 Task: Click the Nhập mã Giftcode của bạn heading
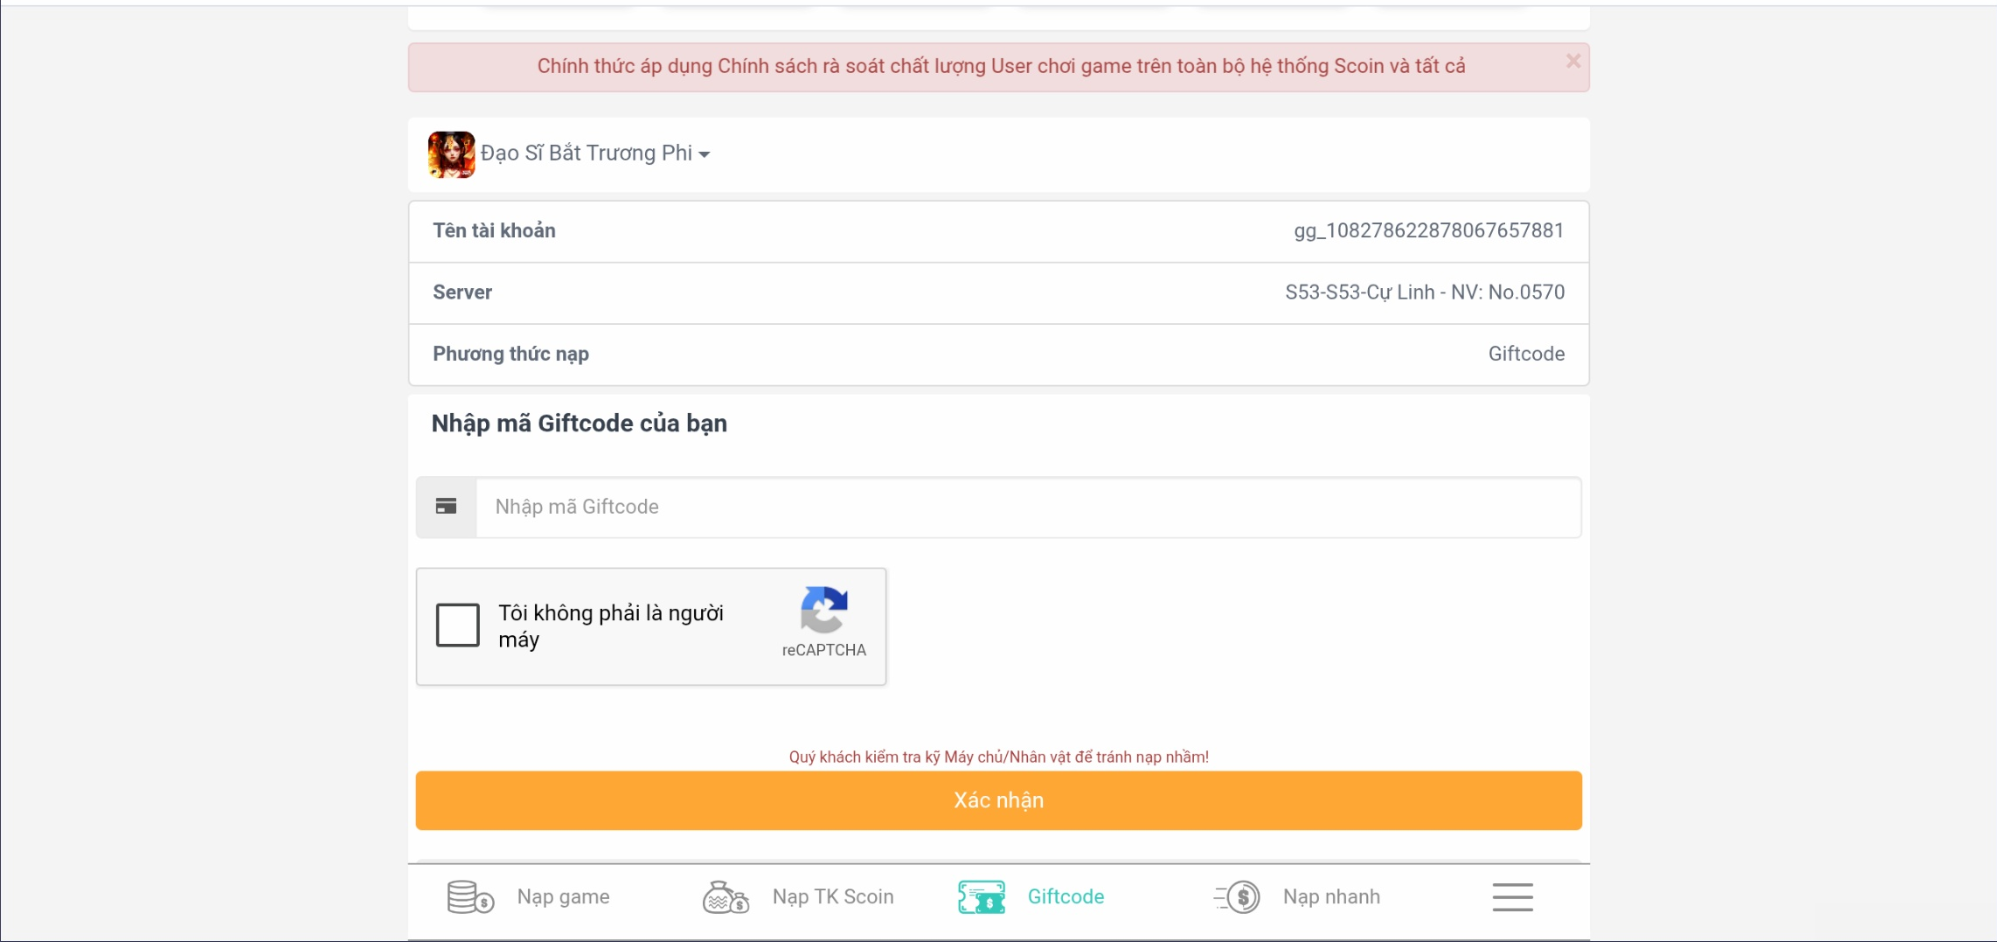click(x=579, y=424)
